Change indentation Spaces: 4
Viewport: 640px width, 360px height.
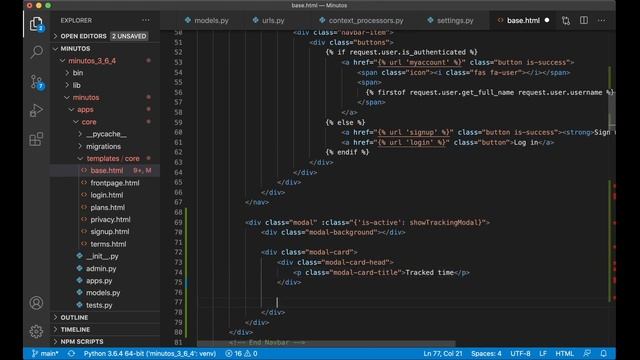coord(486,353)
